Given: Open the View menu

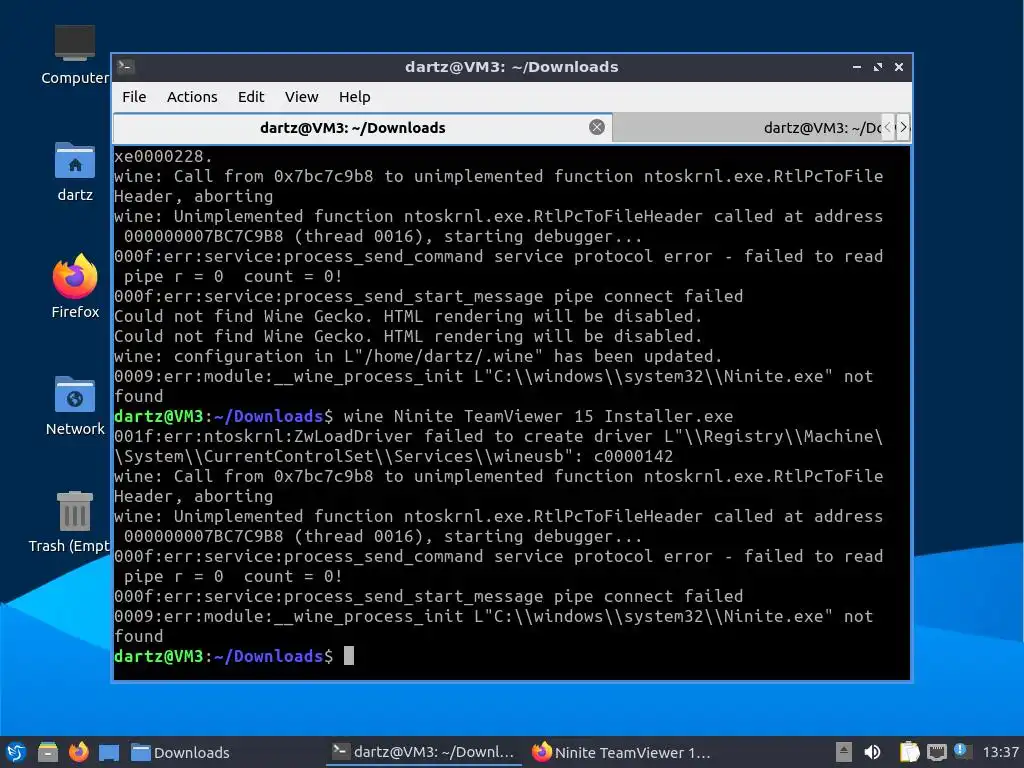Looking at the screenshot, I should 301,97.
